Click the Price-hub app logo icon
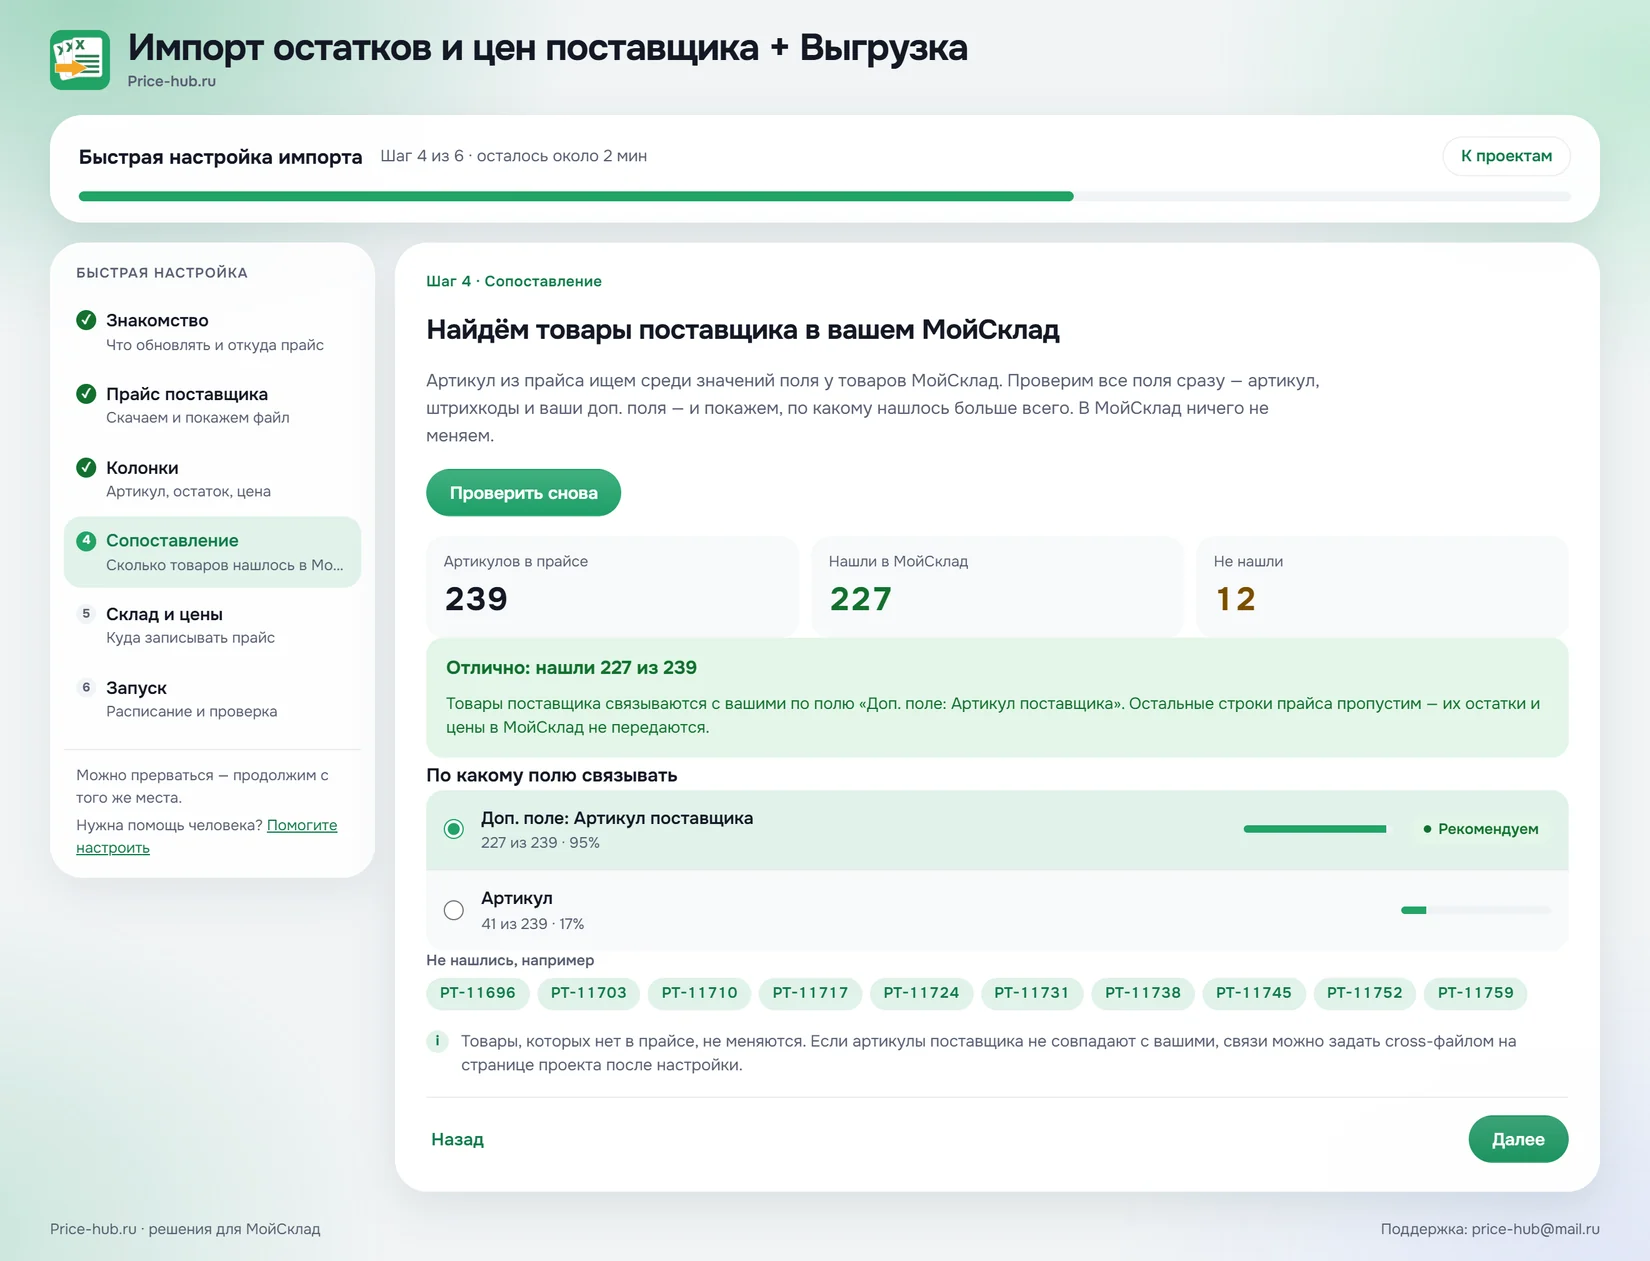The height and width of the screenshot is (1261, 1650). tap(80, 60)
